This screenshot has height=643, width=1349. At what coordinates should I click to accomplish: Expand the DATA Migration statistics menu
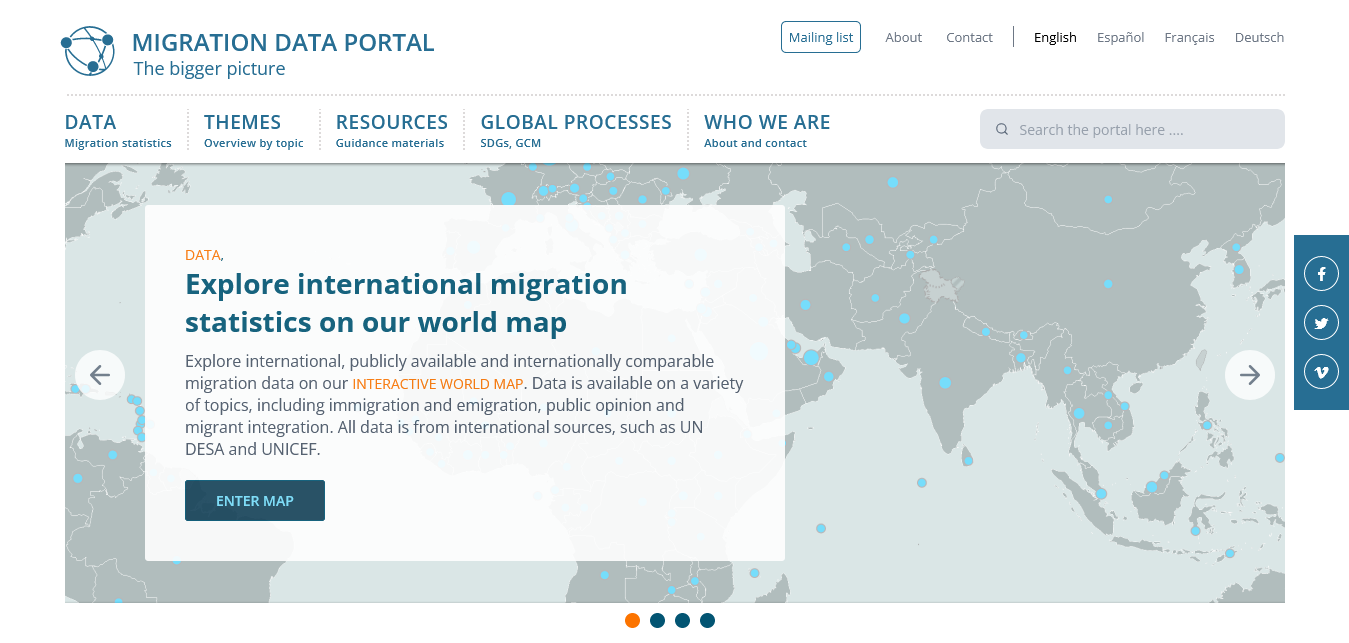click(x=118, y=130)
